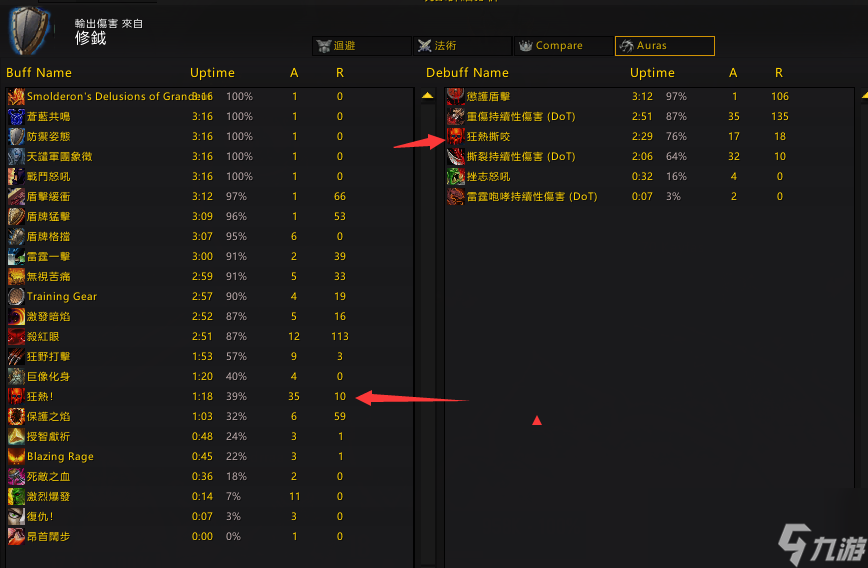Sort buff list by A column header
This screenshot has height=568, width=868.
pos(294,73)
